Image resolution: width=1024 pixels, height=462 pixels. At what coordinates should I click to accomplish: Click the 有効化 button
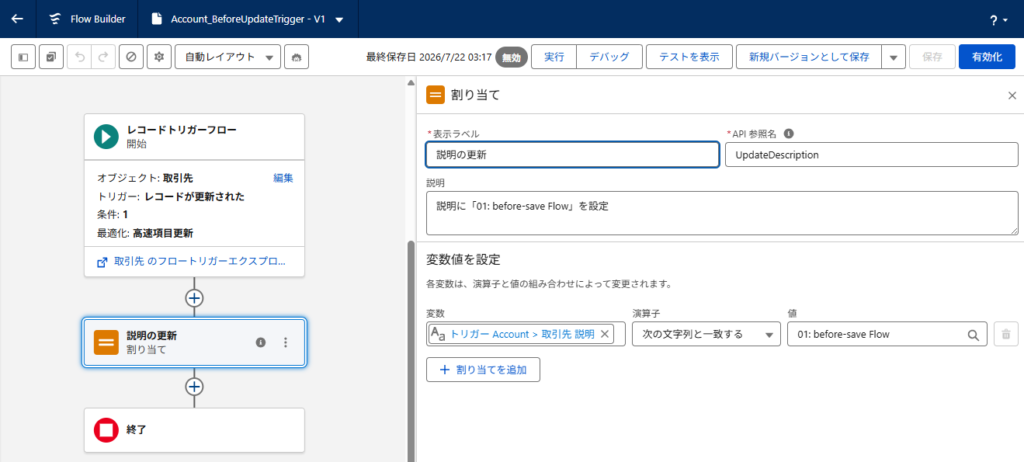[987, 57]
